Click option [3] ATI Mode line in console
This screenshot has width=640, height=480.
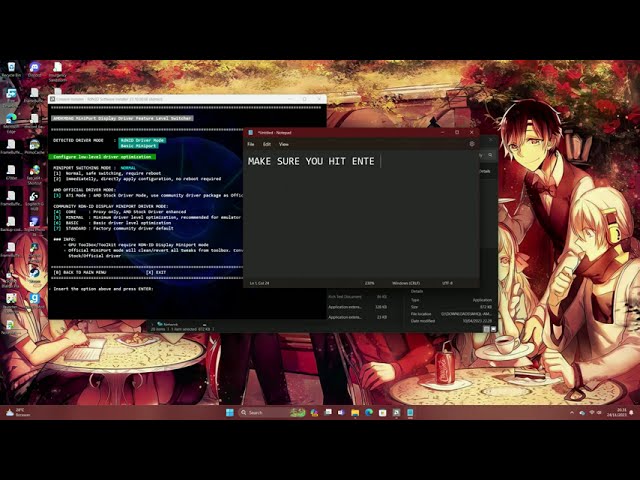(148, 195)
